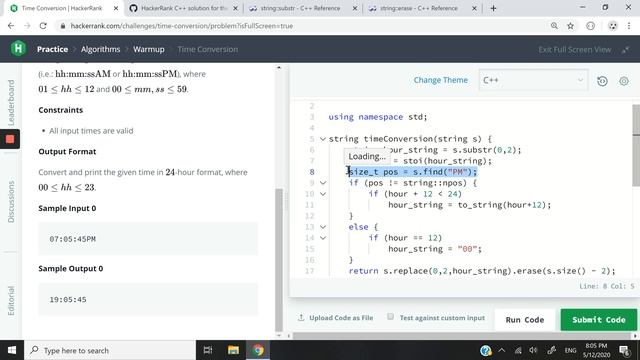Open the Editorial side tab
Image resolution: width=640 pixels, height=360 pixels.
(x=11, y=300)
